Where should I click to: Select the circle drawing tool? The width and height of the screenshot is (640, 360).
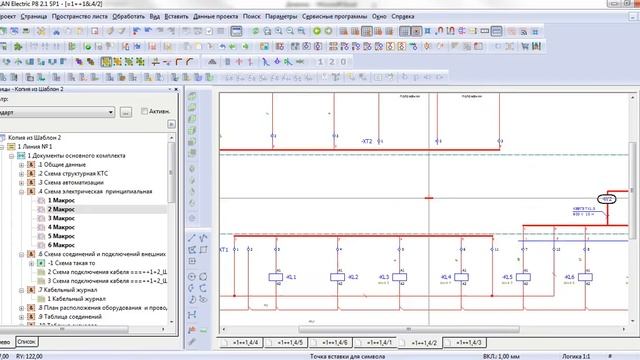pyautogui.click(x=192, y=277)
